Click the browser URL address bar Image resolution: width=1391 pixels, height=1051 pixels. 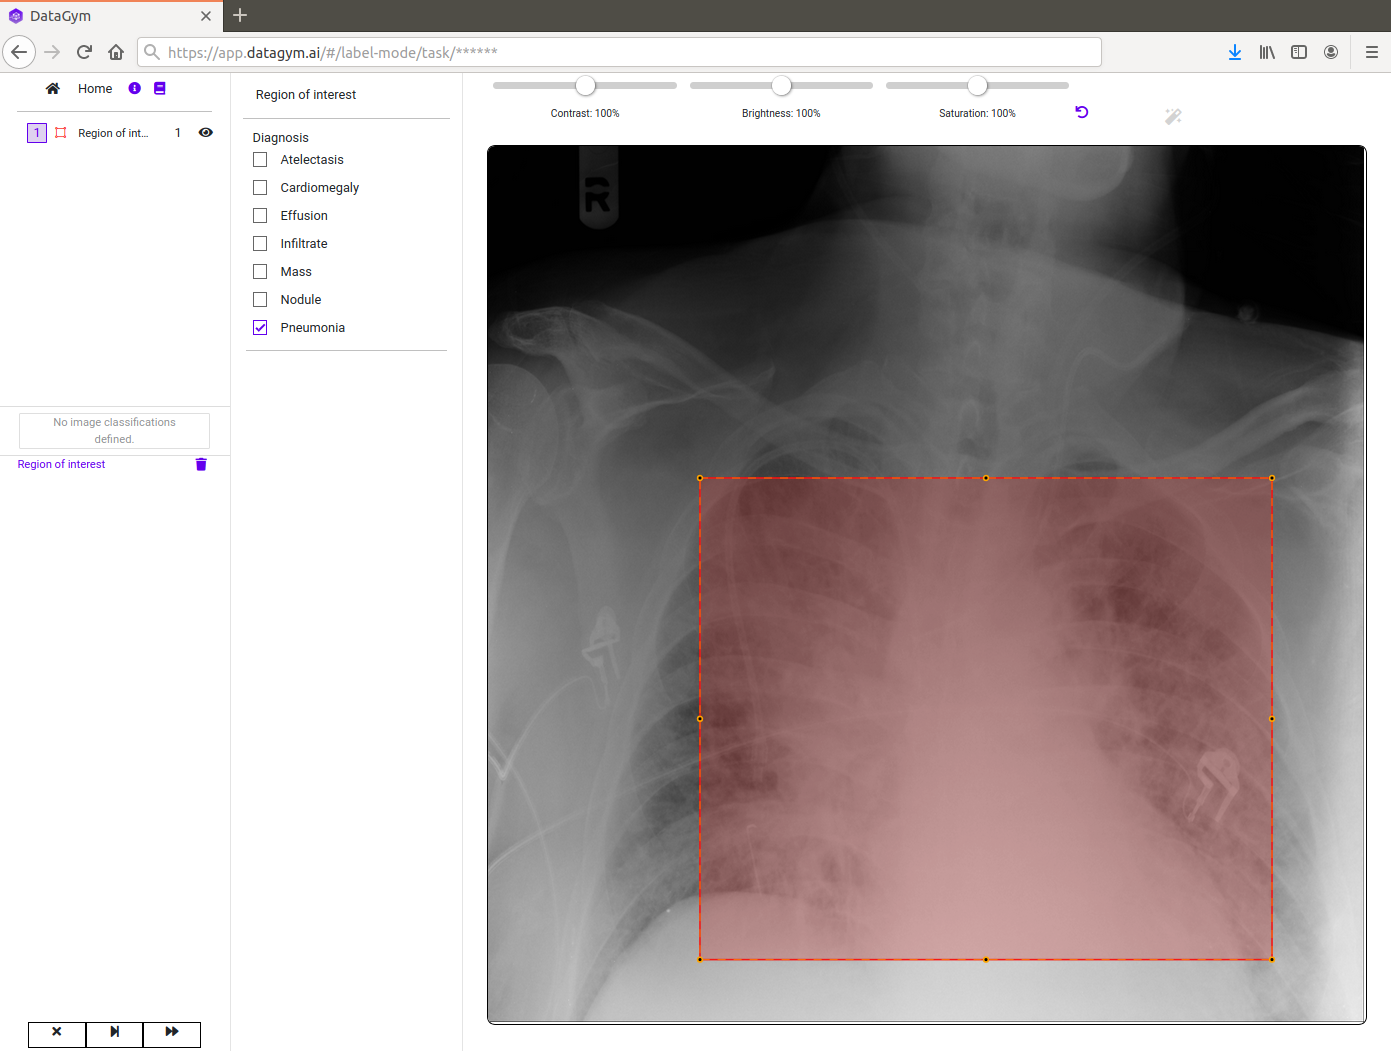[620, 52]
